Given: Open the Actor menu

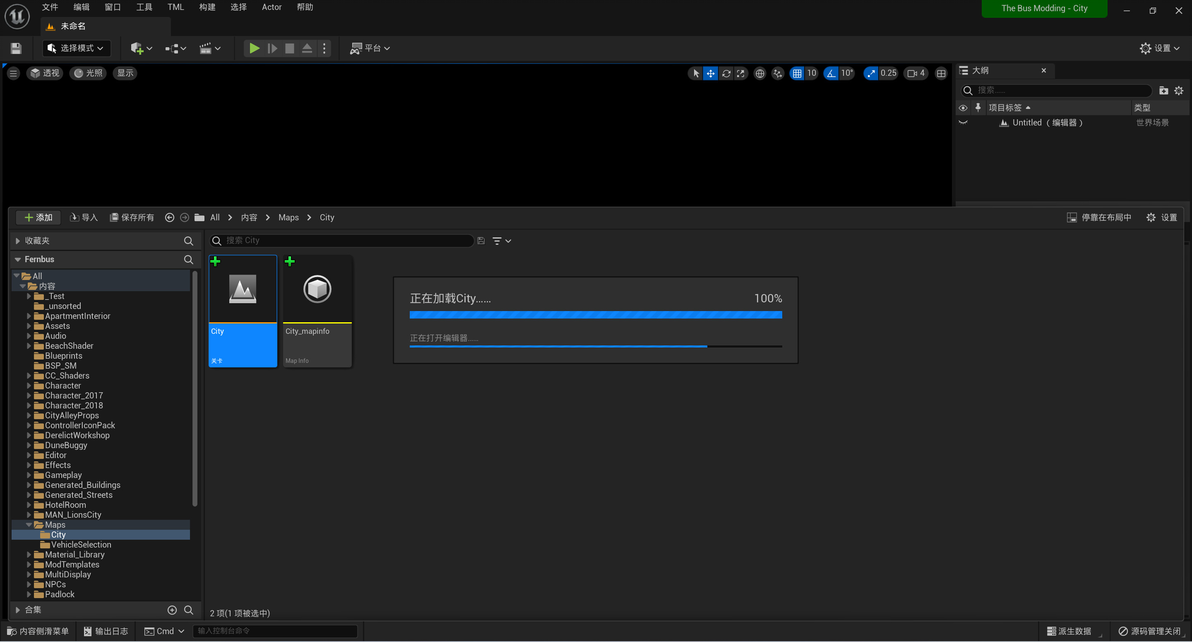Looking at the screenshot, I should coord(271,7).
